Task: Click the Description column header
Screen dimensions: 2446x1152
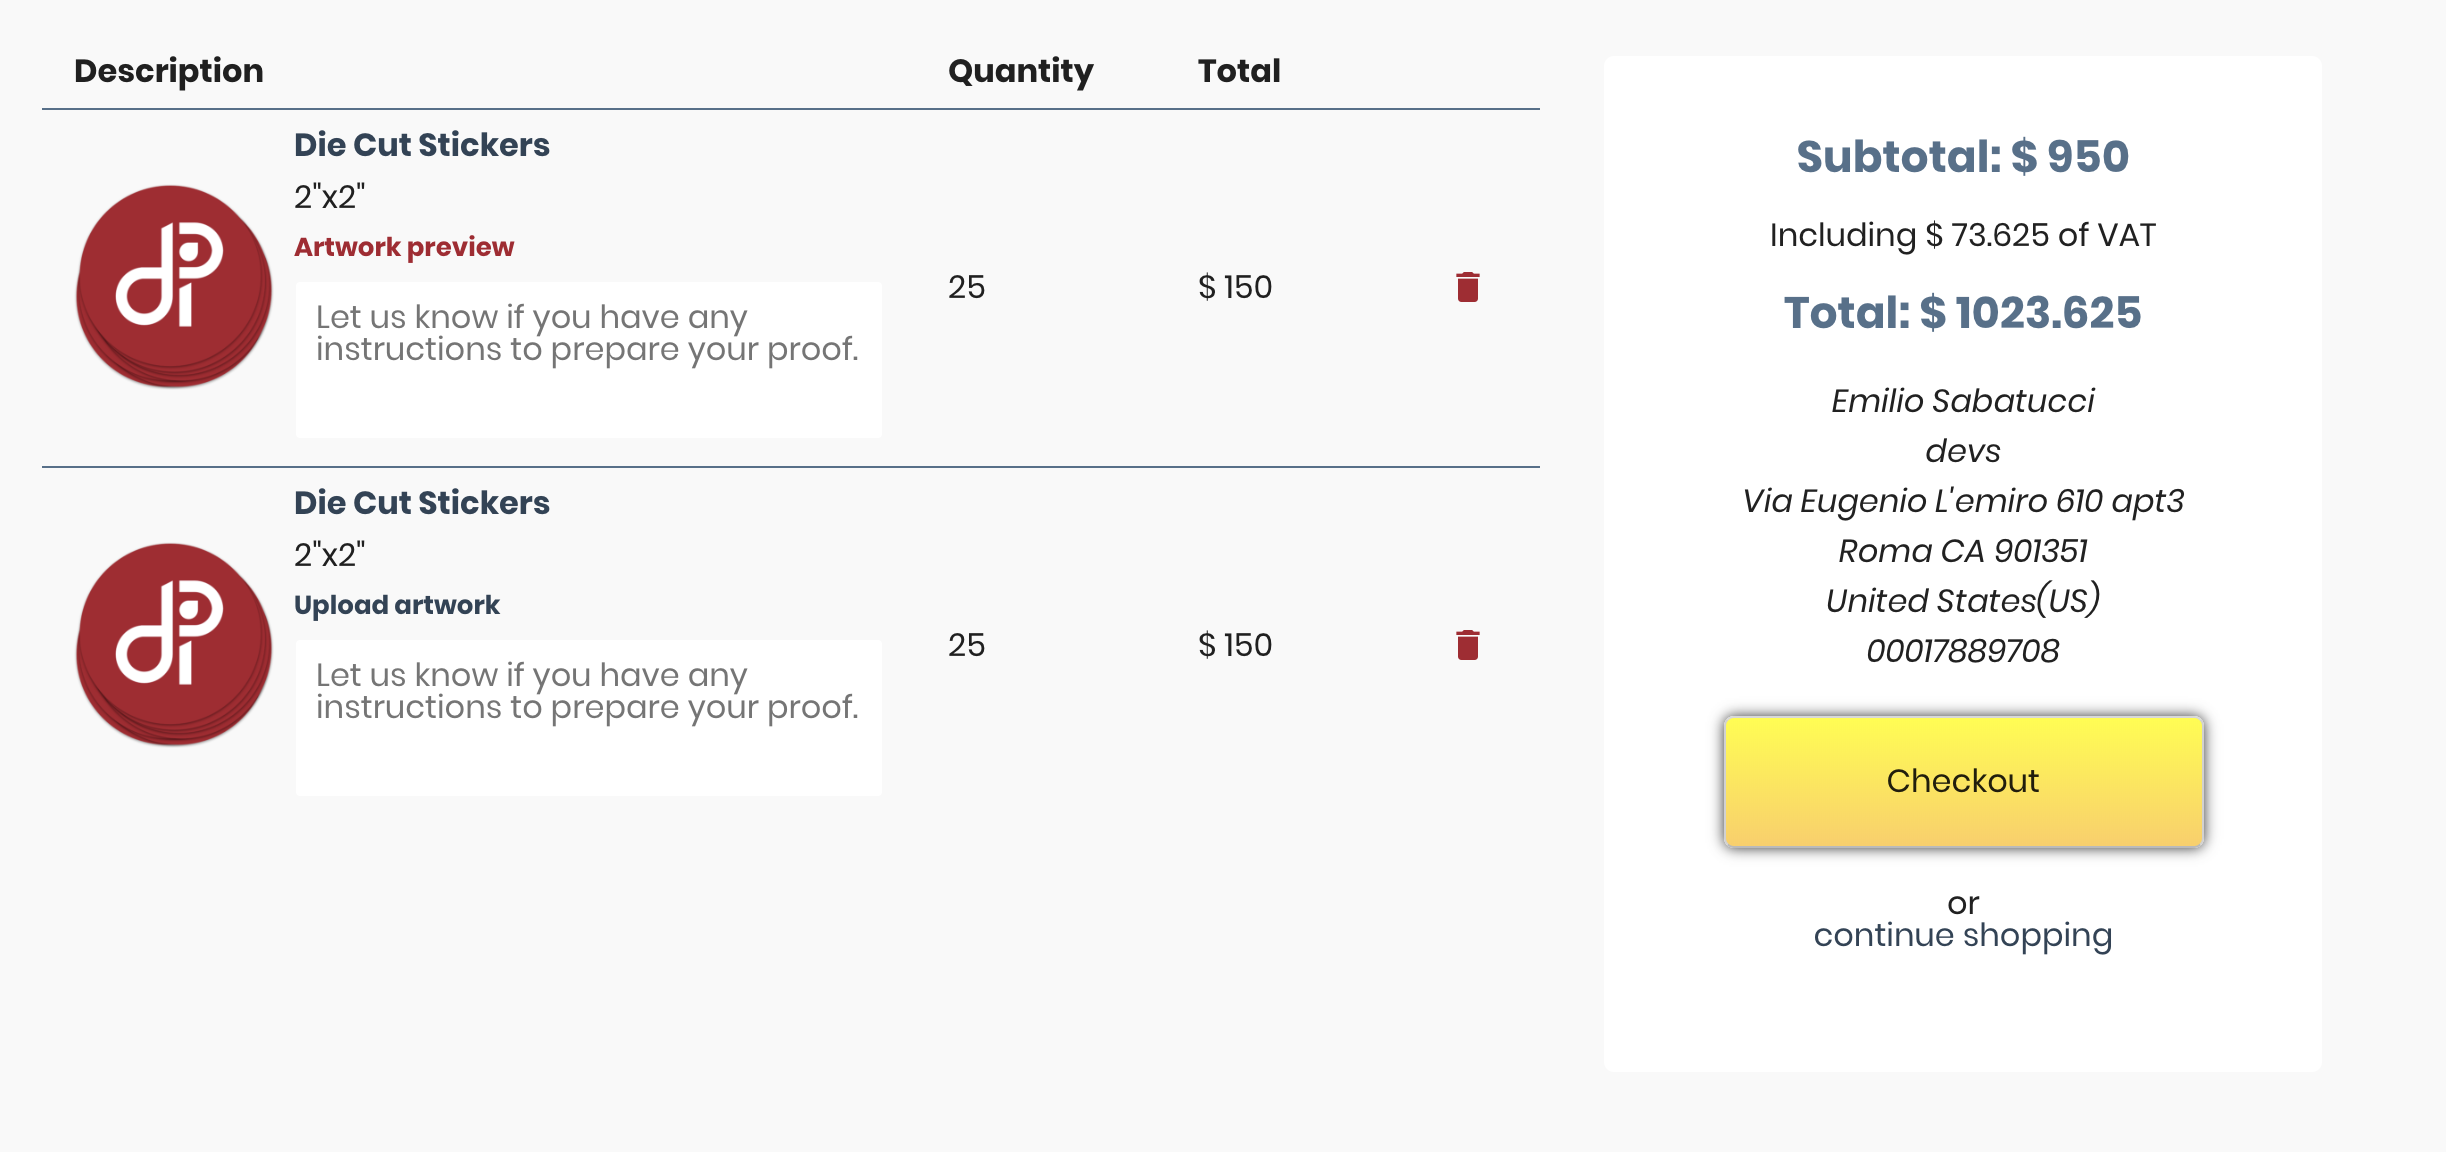Action: click(169, 71)
